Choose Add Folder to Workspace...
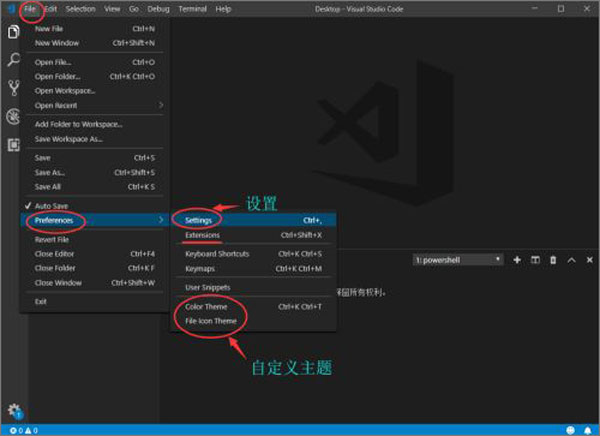Screen dimensions: 600x436 (95, 124)
